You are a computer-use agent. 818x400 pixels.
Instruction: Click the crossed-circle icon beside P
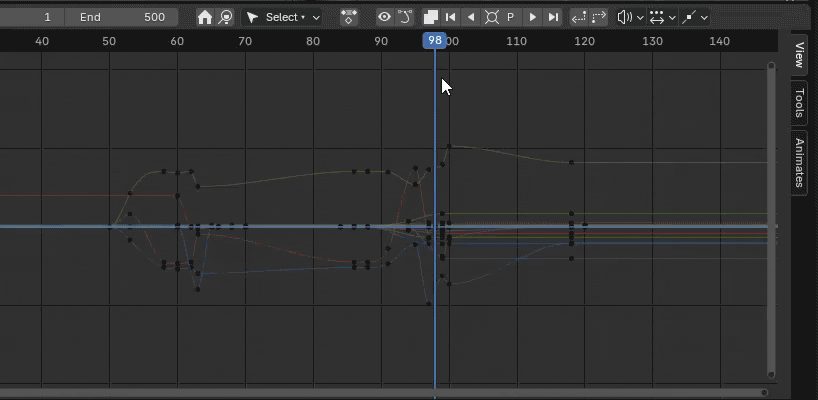491,17
